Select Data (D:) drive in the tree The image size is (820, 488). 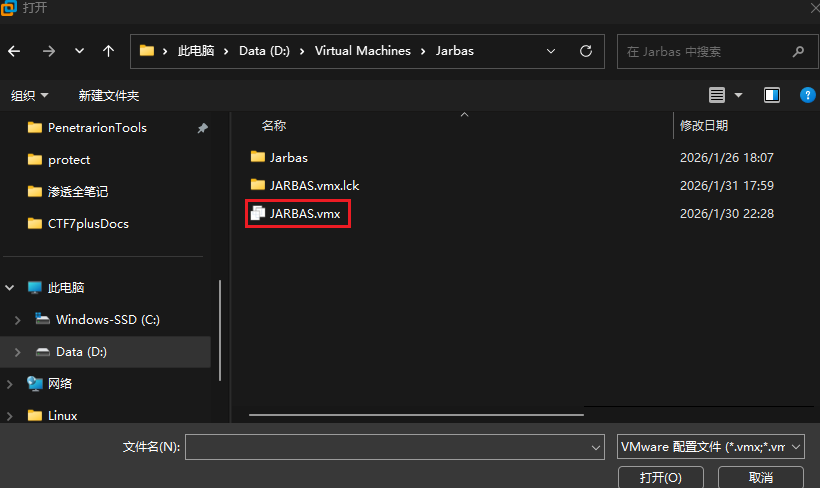[81, 351]
